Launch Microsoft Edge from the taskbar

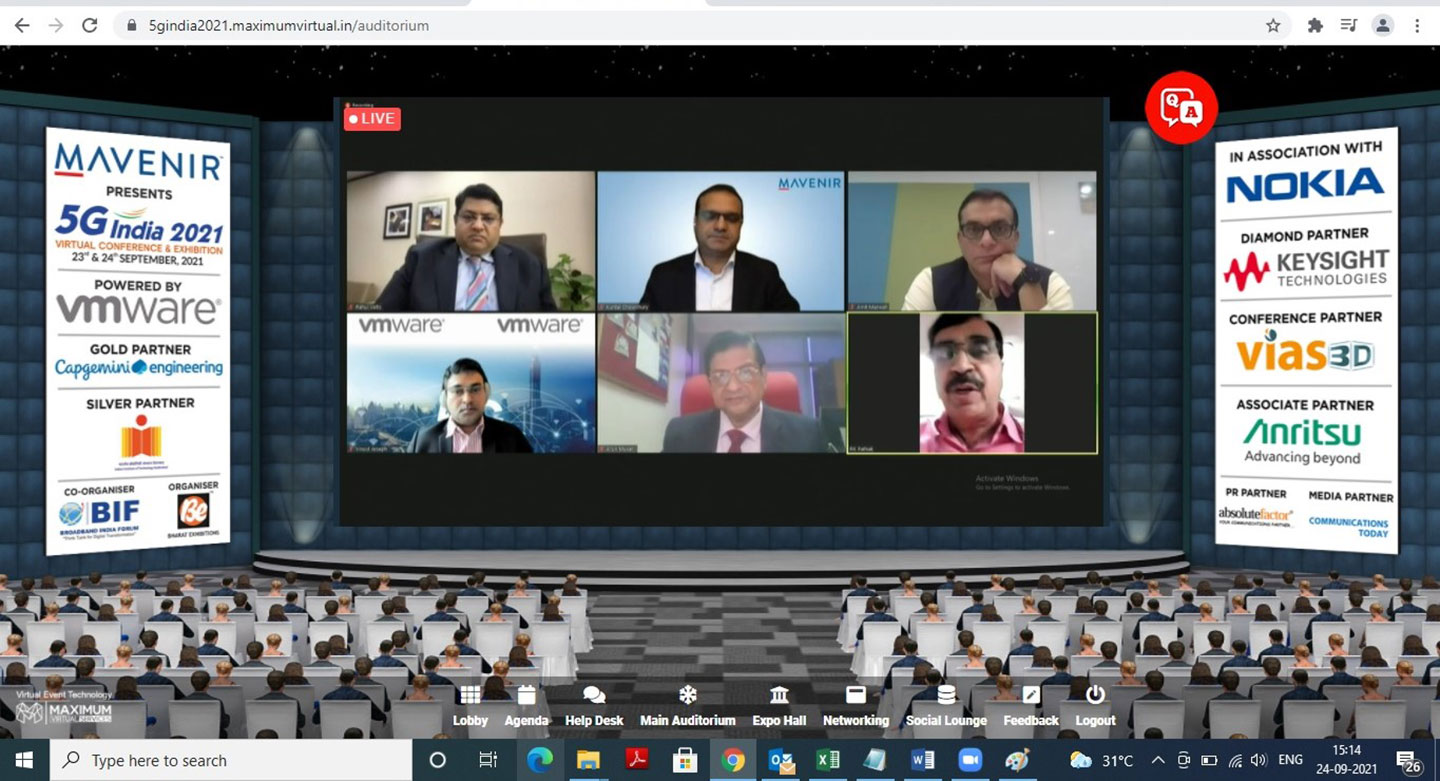[x=539, y=760]
